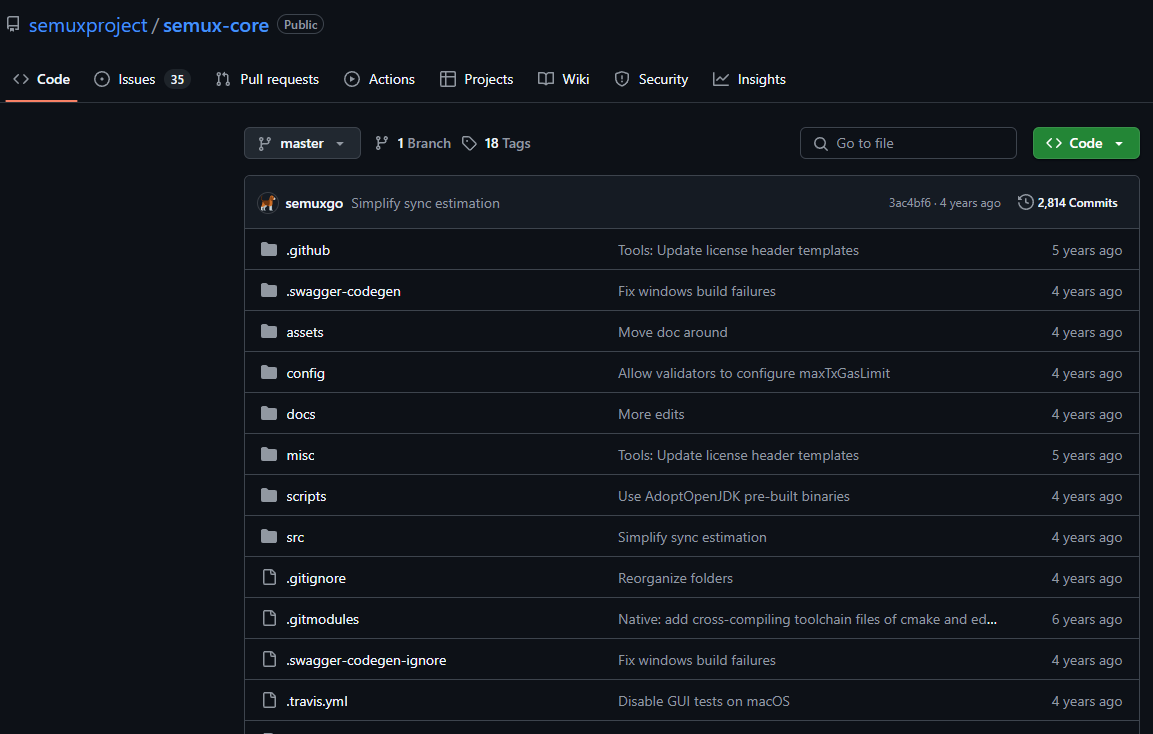Open commit 'Disable GUI tests on macOS'

click(x=704, y=702)
